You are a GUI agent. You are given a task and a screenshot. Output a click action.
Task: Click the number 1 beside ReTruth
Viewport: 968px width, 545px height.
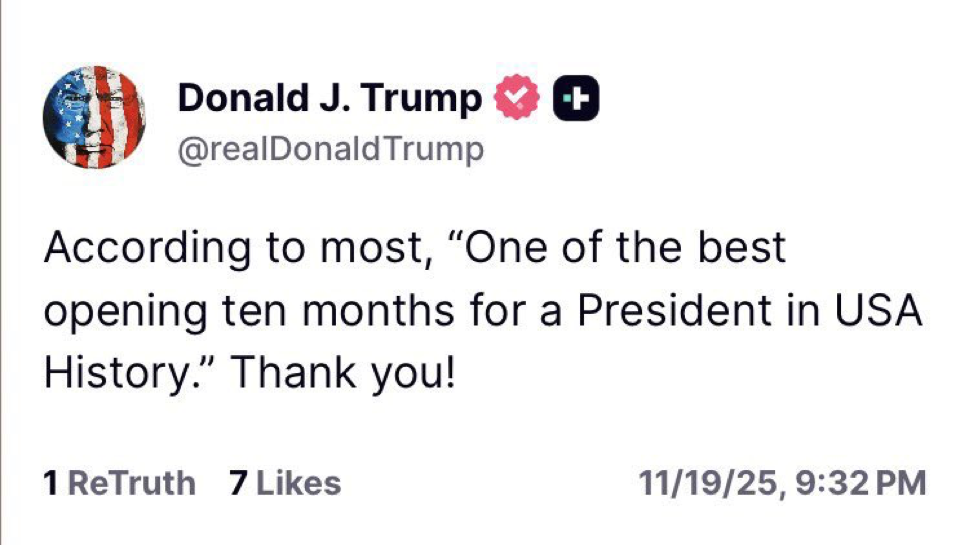click(x=51, y=484)
